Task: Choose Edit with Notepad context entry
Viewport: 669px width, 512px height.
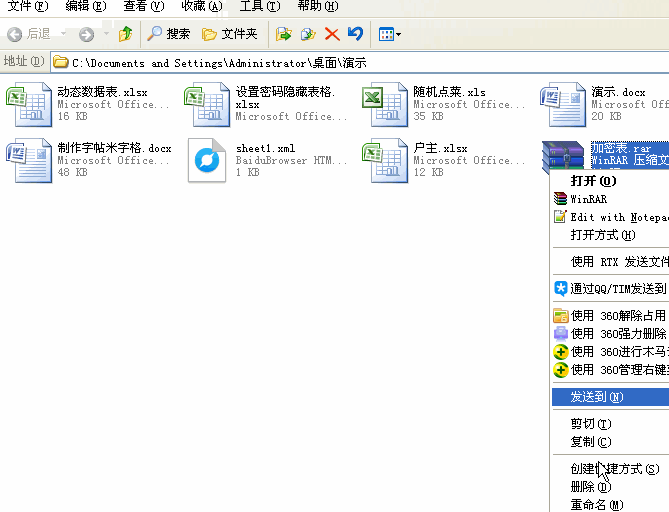Action: pyautogui.click(x=611, y=217)
